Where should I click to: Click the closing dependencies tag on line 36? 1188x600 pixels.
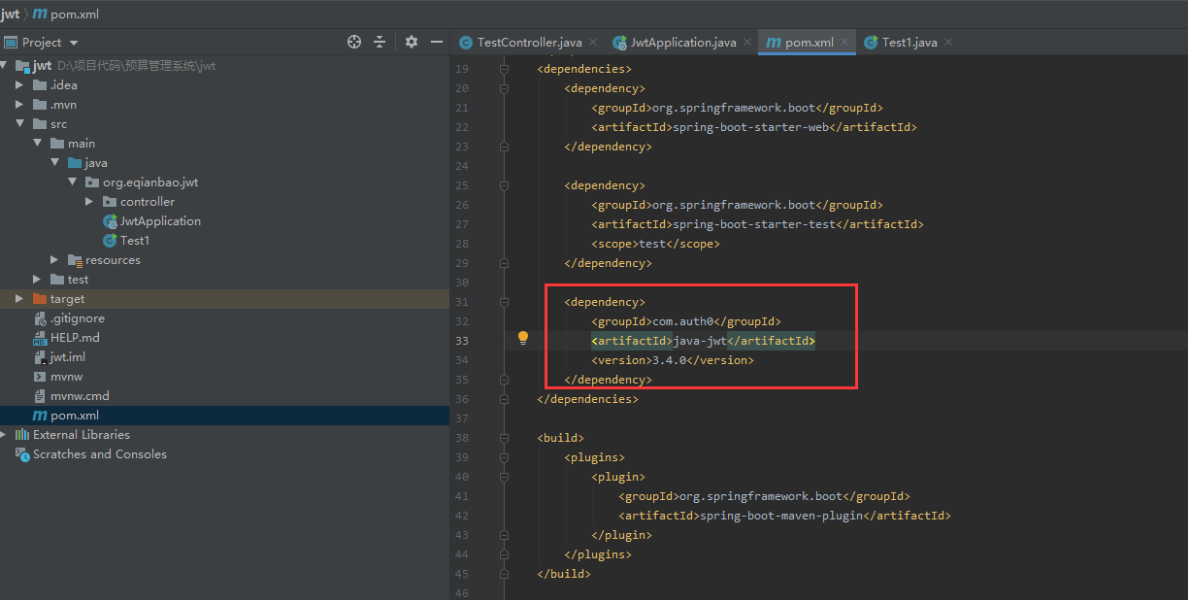point(587,399)
